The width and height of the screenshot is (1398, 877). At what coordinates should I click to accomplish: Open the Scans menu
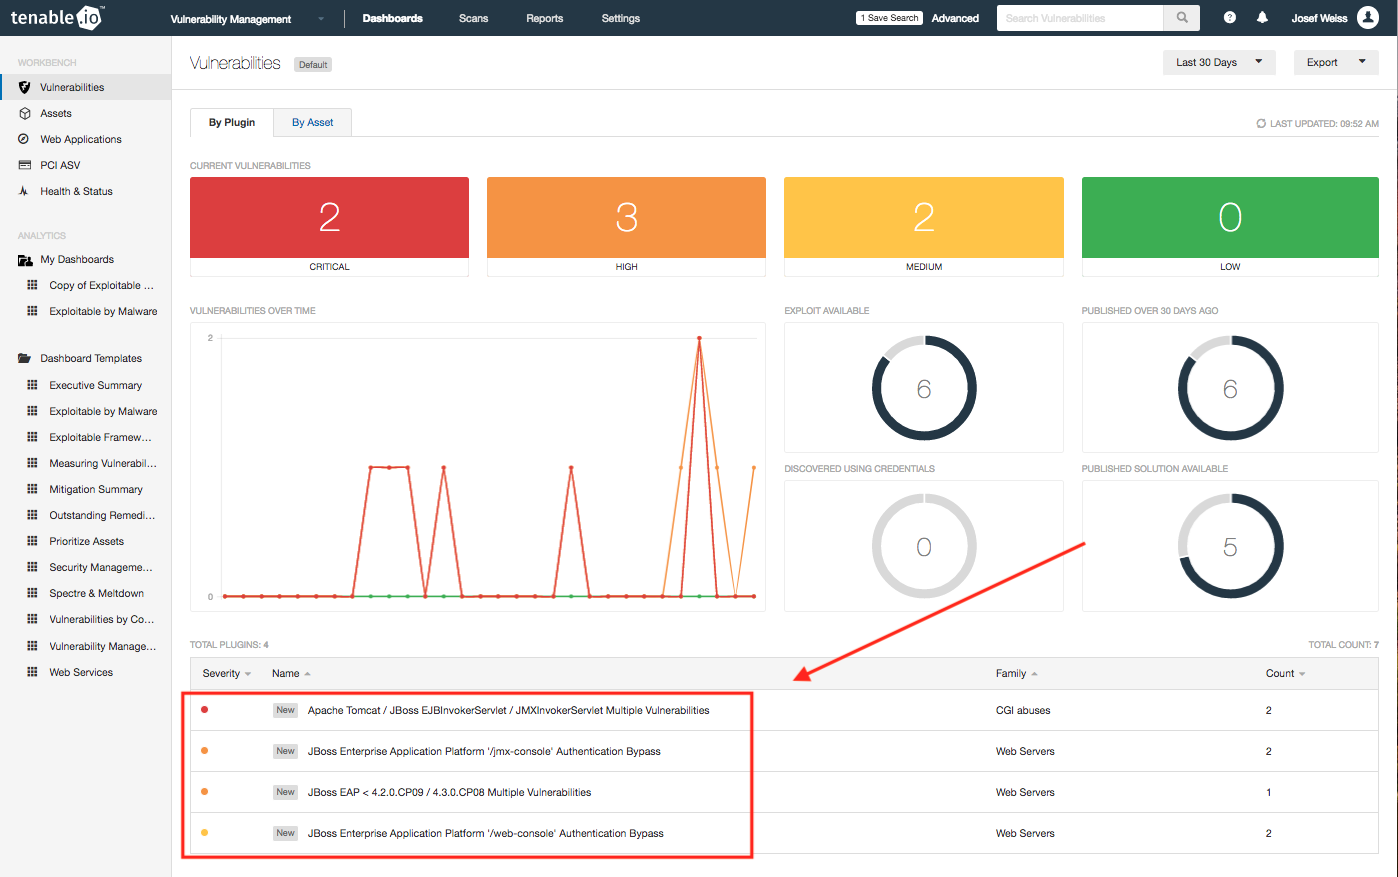click(x=473, y=18)
